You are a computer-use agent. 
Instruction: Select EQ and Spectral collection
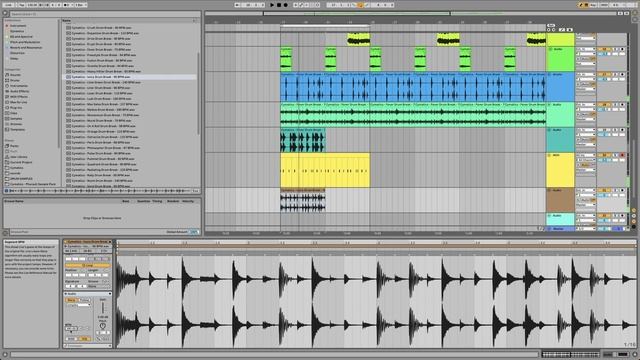(x=21, y=36)
